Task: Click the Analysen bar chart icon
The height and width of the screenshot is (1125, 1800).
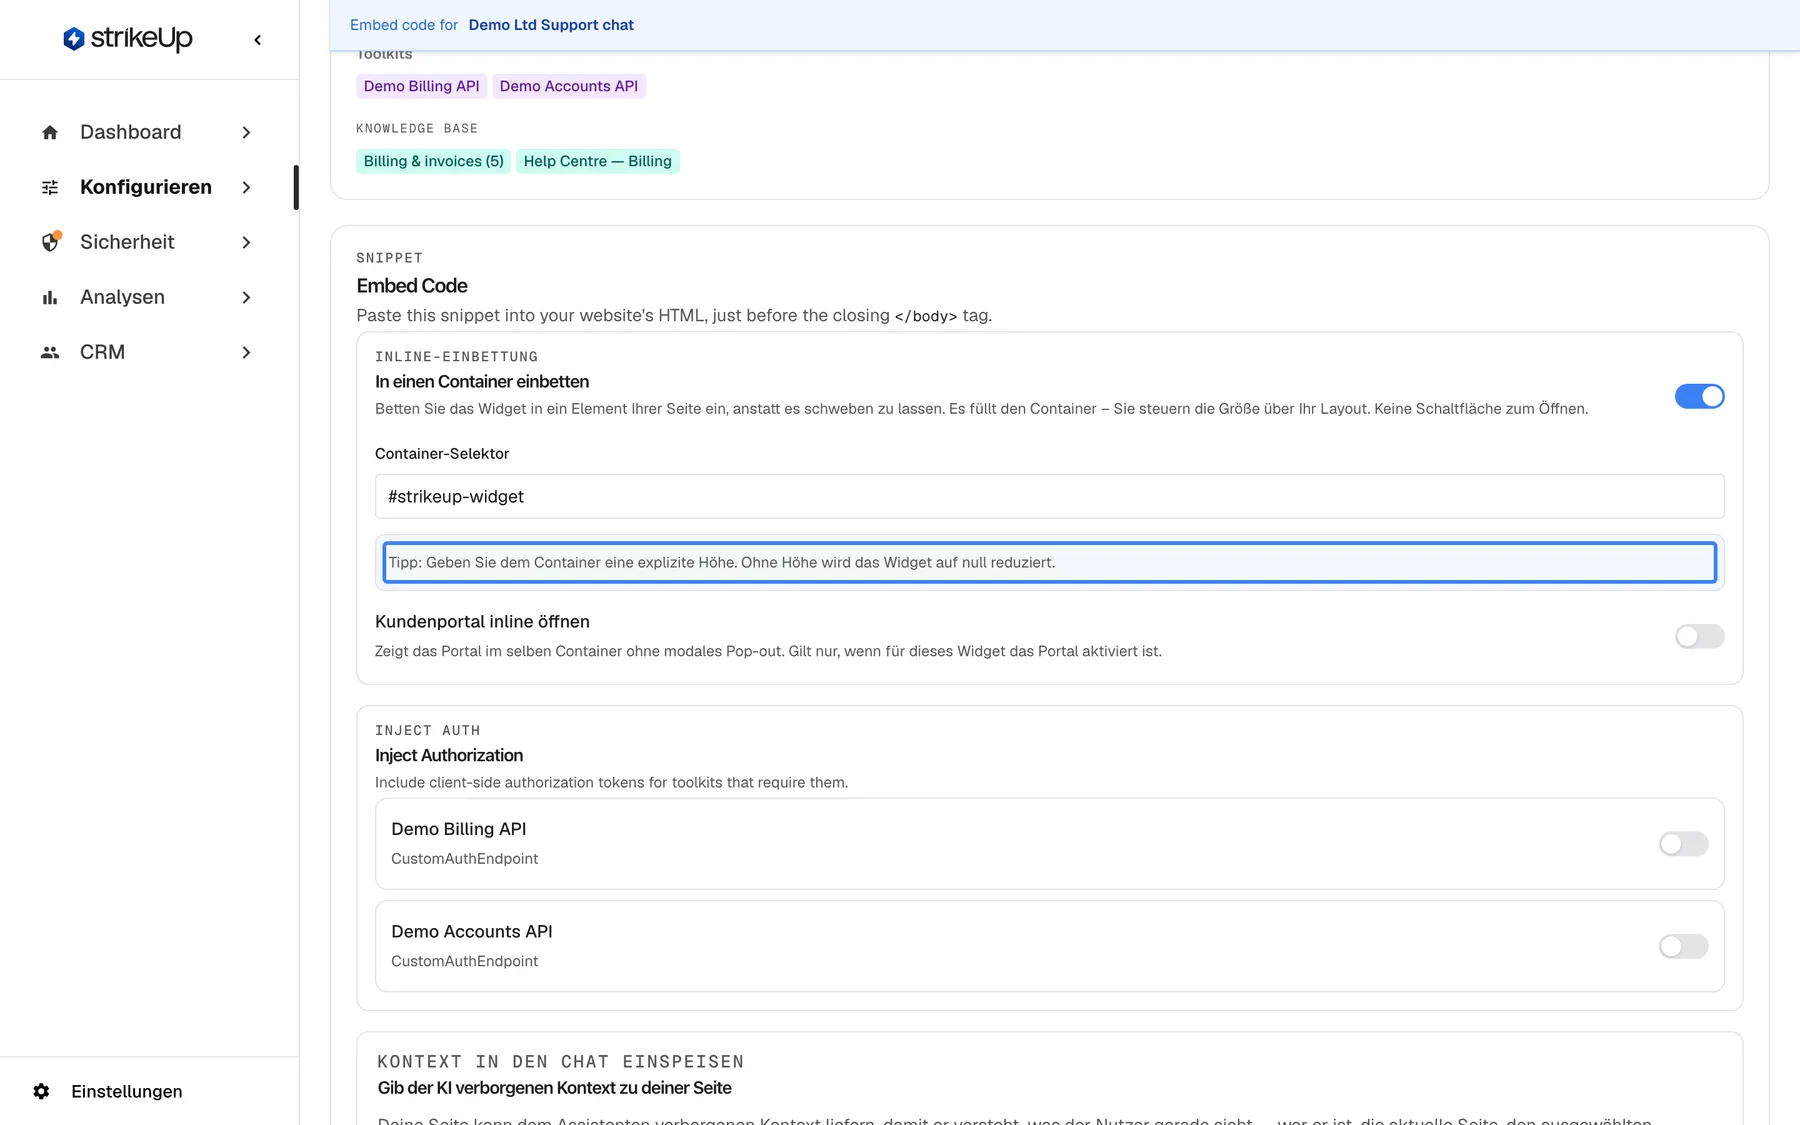Action: [x=50, y=297]
